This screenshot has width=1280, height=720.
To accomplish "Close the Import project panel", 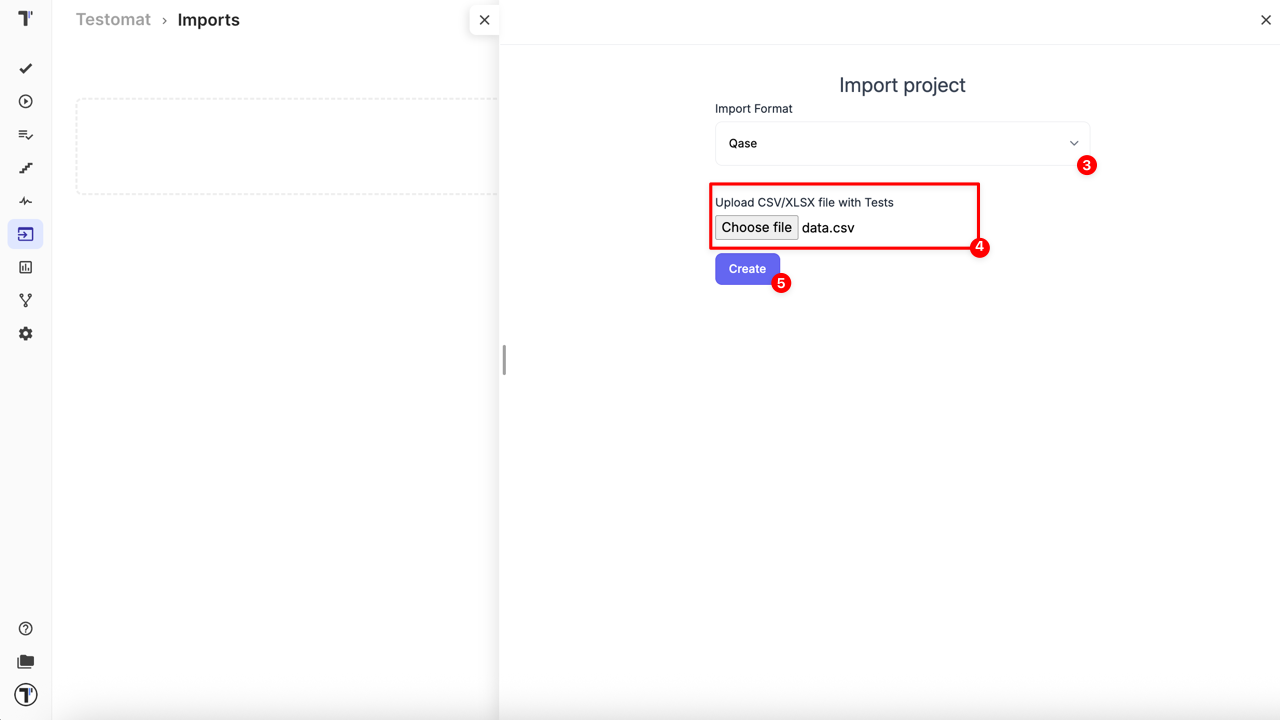I will pyautogui.click(x=1265, y=19).
